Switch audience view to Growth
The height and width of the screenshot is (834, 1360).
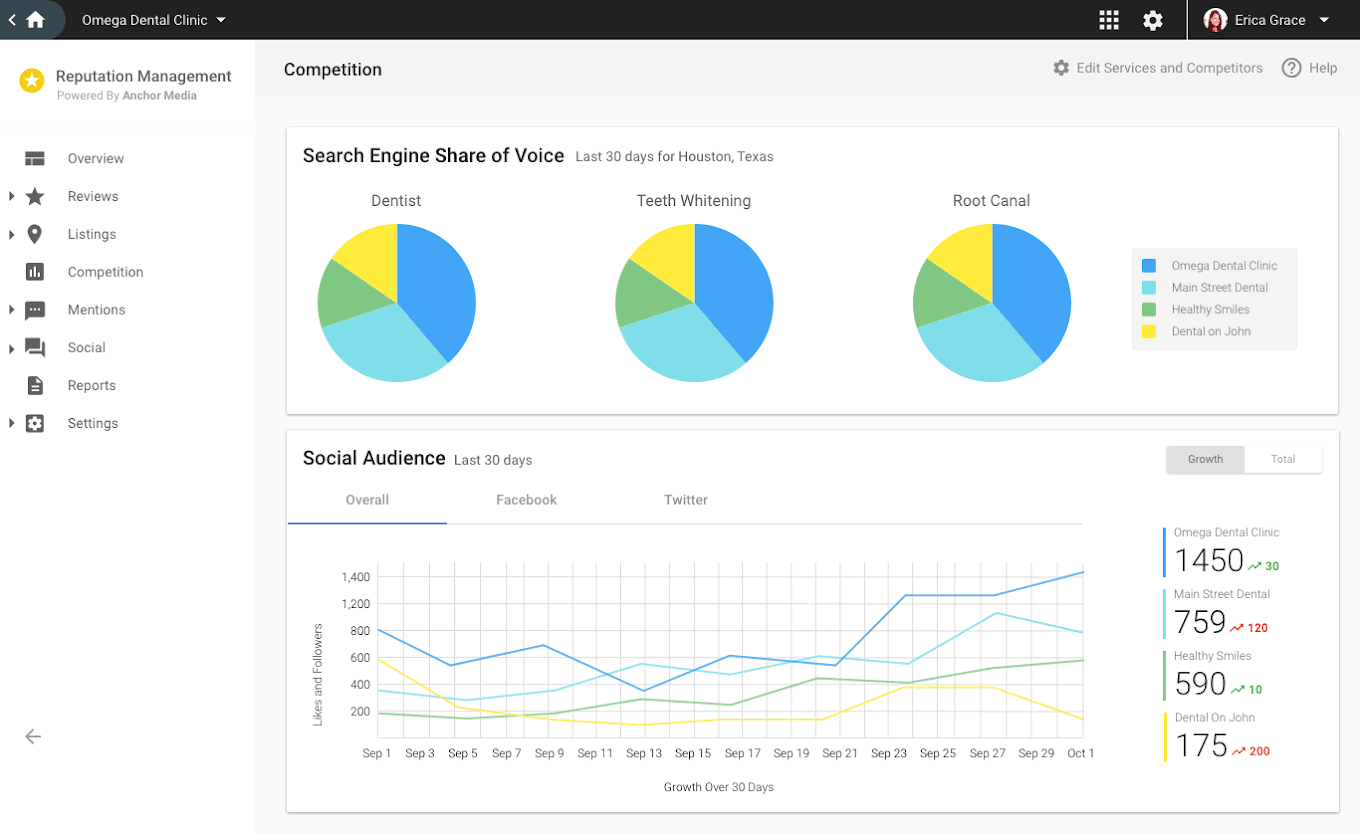[1205, 459]
